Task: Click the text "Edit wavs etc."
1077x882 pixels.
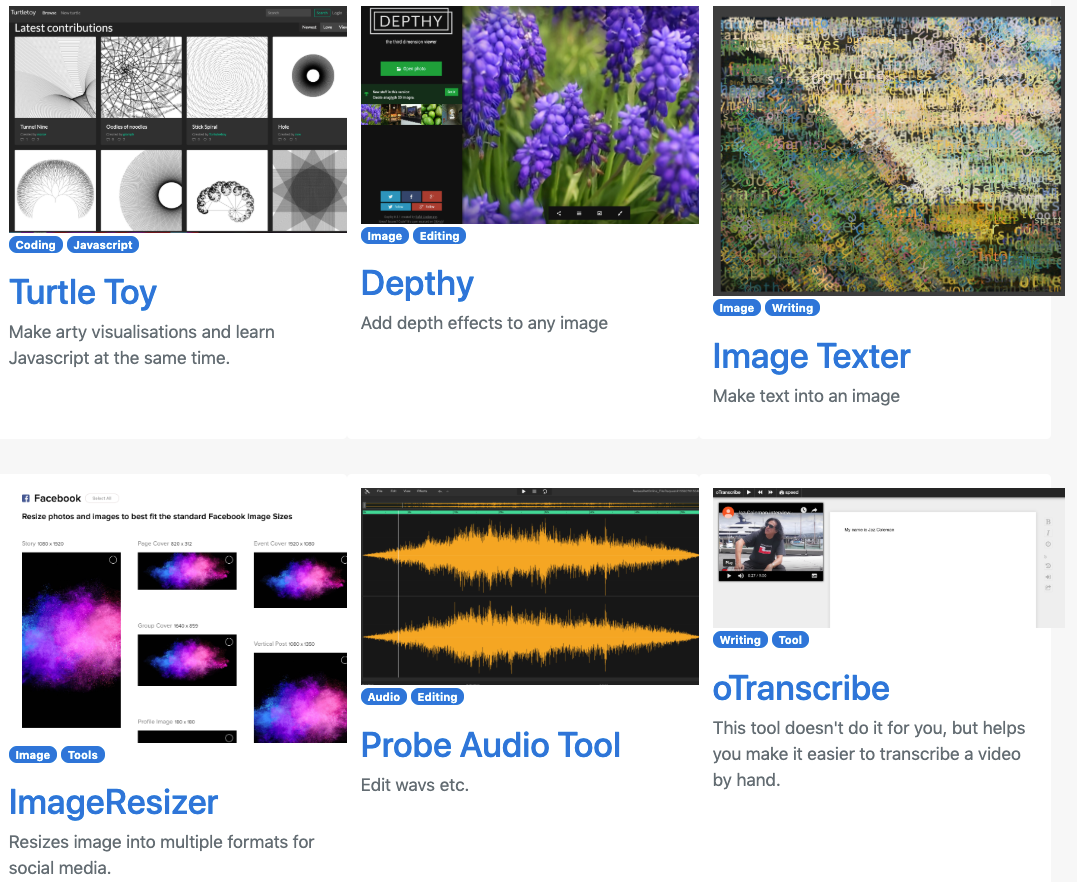Action: point(415,784)
